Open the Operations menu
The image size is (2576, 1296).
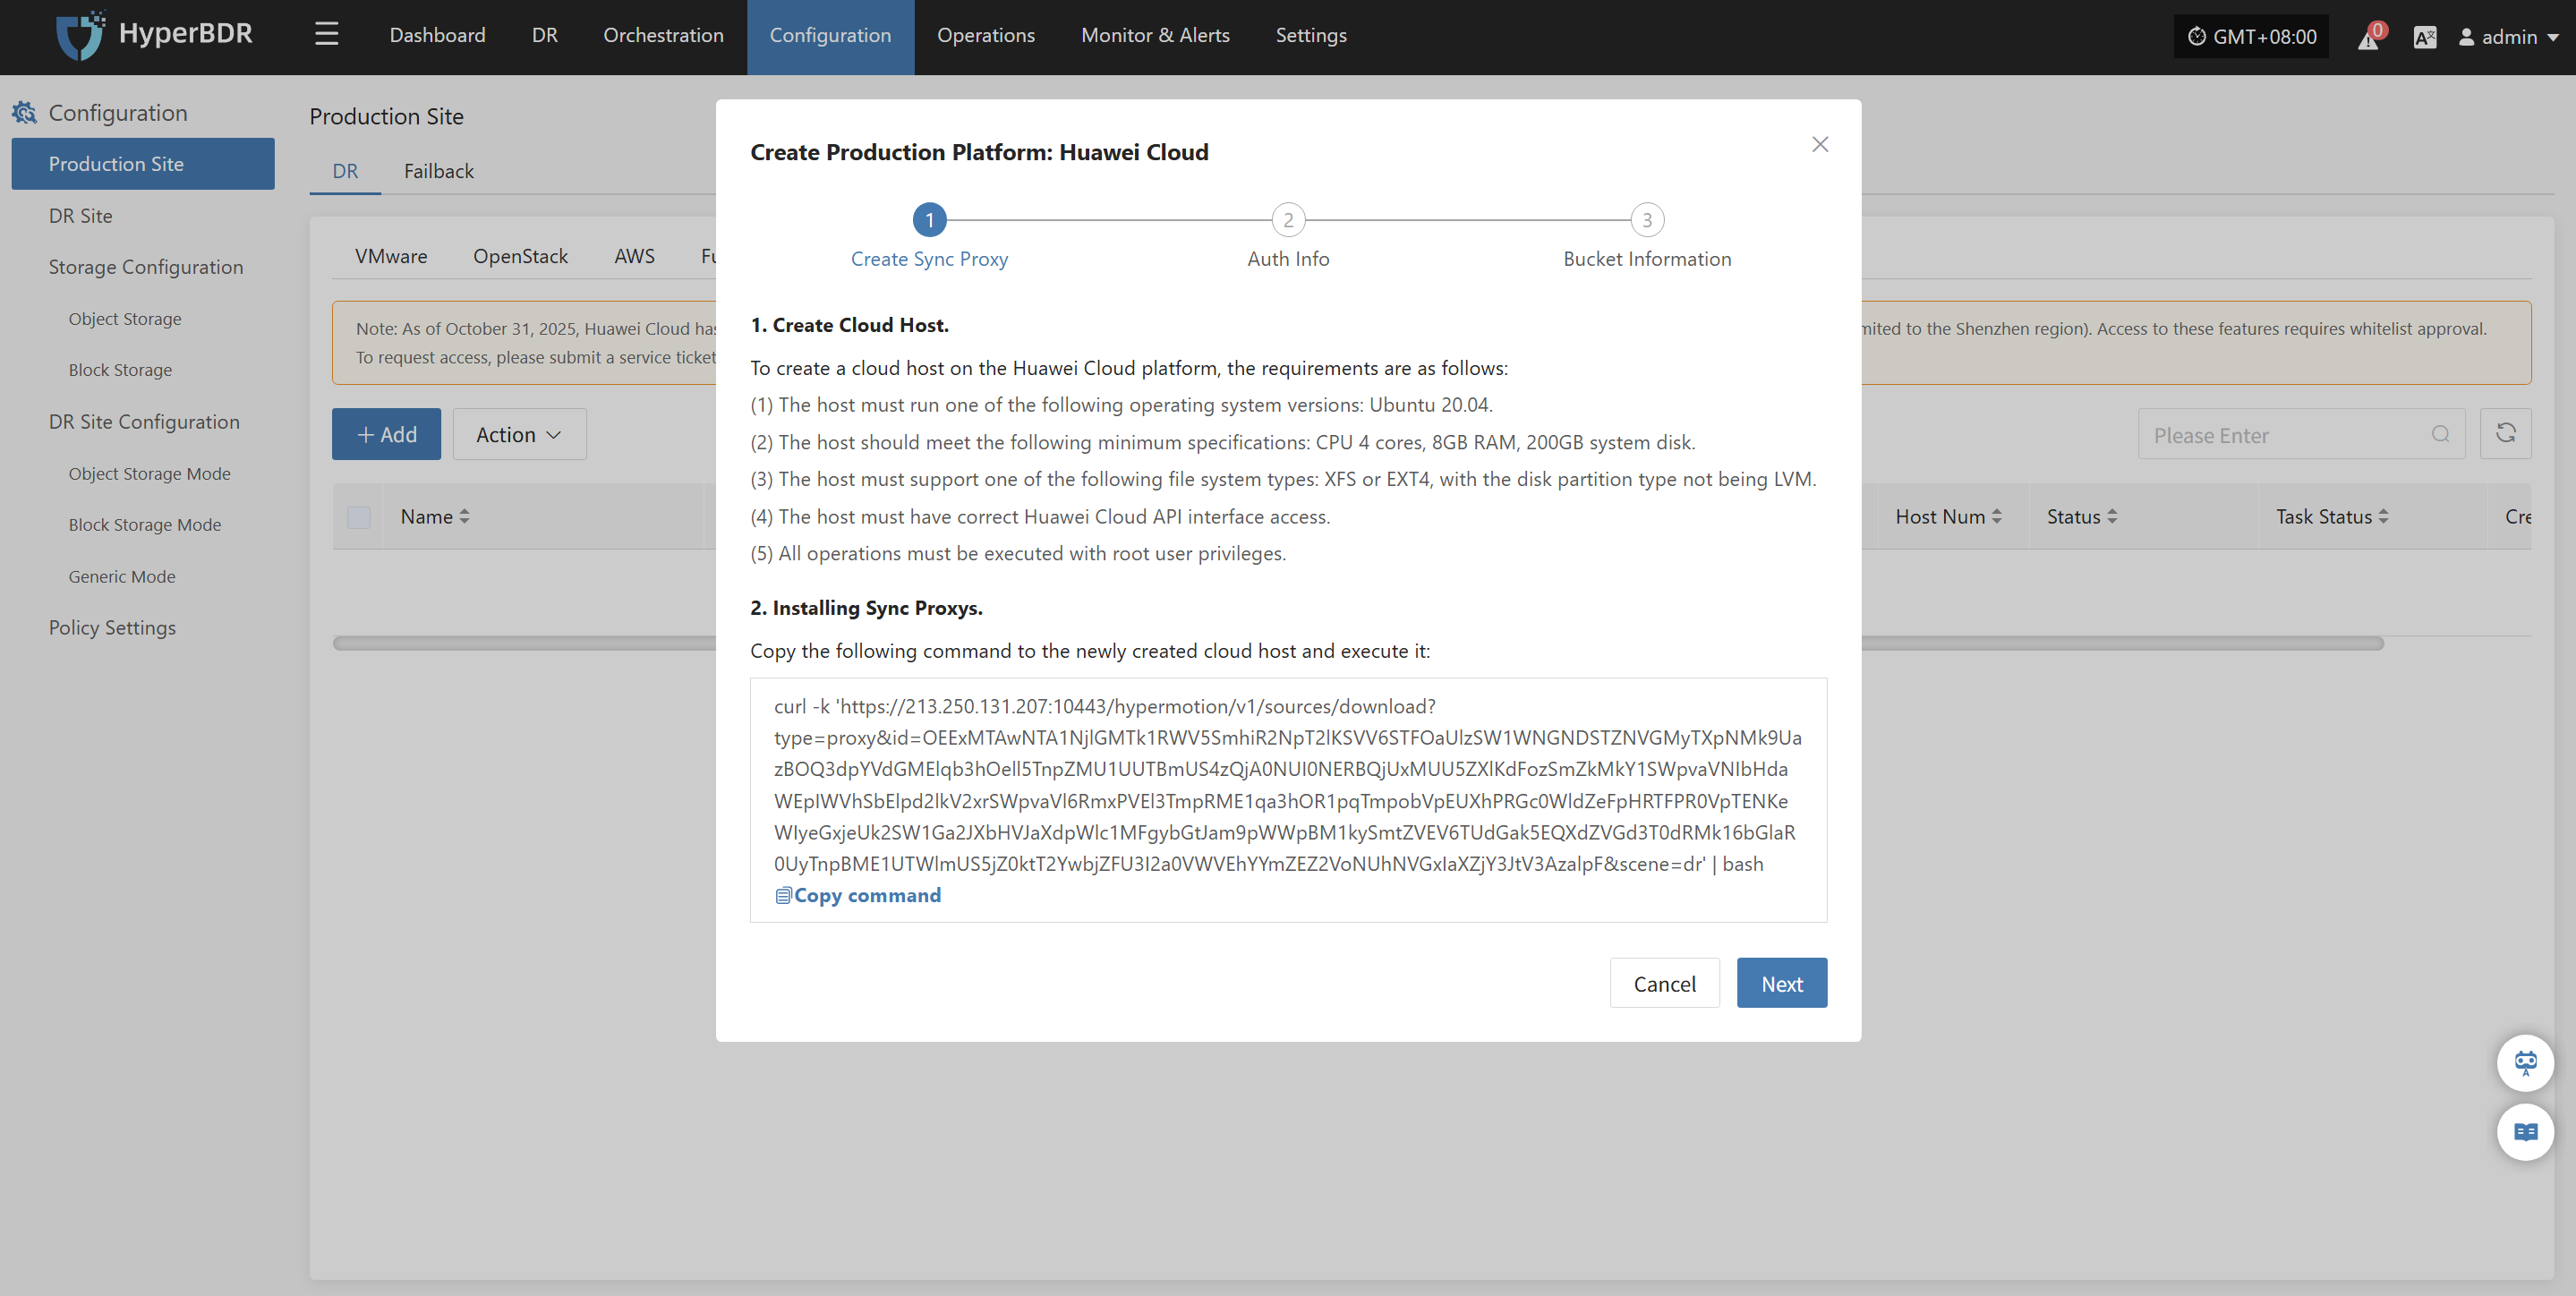click(x=985, y=35)
